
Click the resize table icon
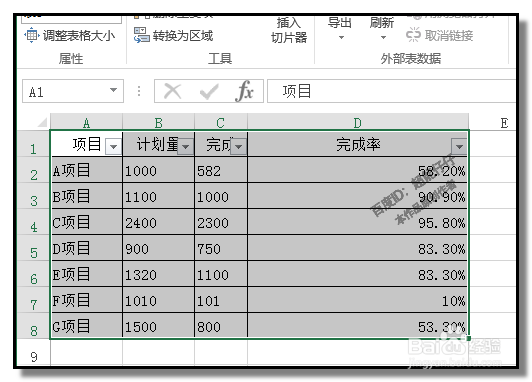pyautogui.click(x=32, y=35)
